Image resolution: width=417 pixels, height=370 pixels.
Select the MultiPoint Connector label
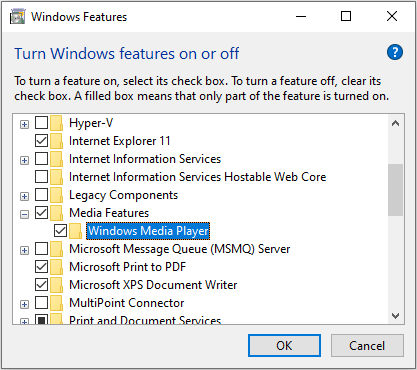(127, 303)
